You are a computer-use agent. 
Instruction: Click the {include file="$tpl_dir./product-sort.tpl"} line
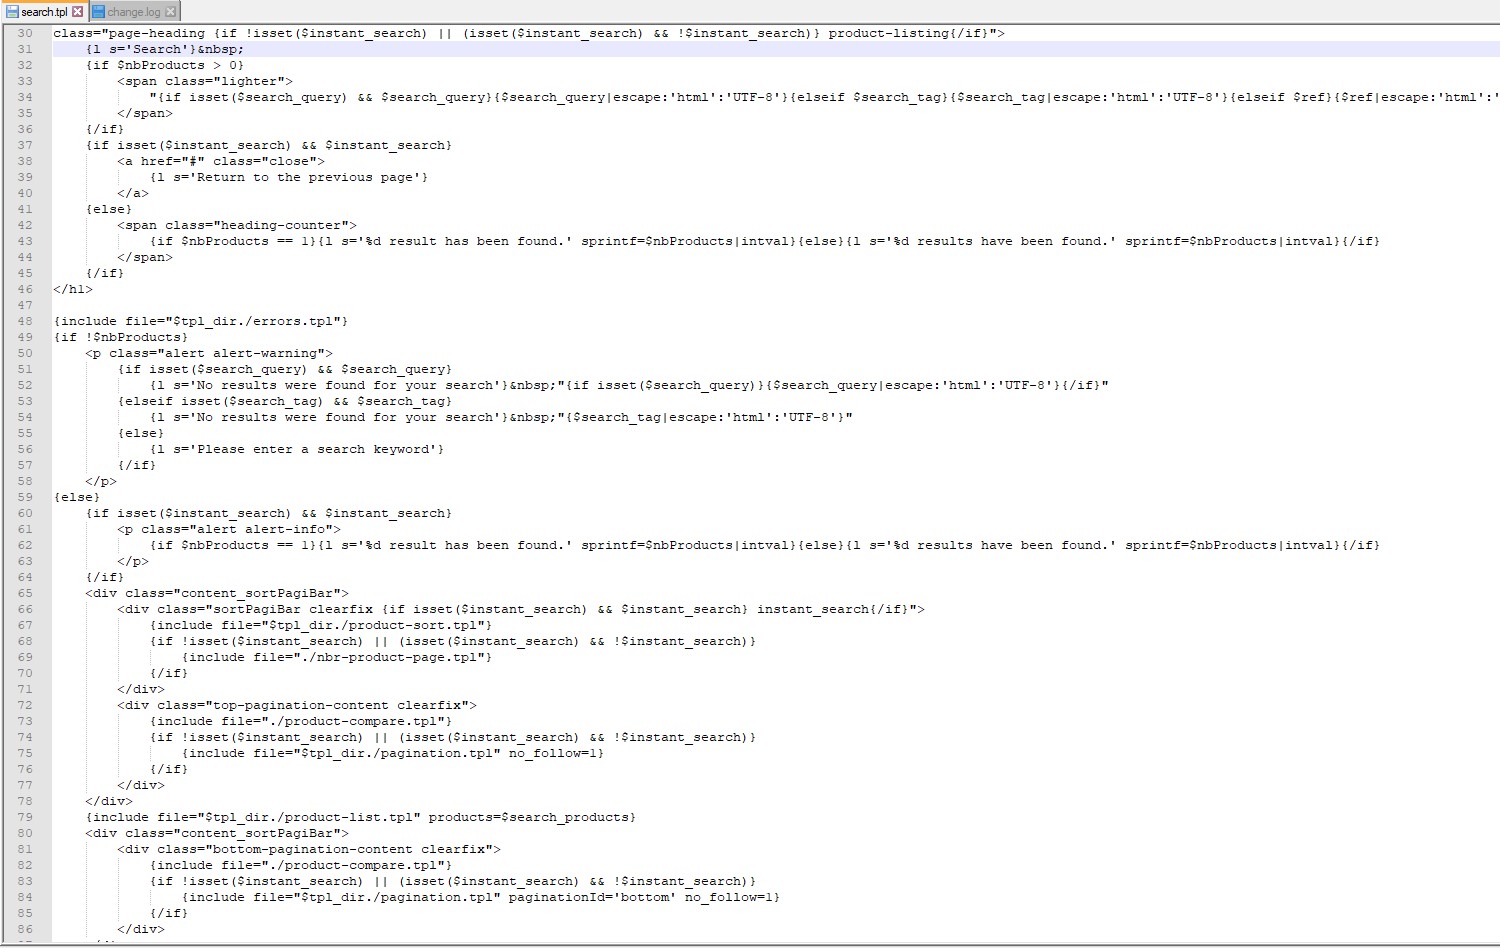321,625
